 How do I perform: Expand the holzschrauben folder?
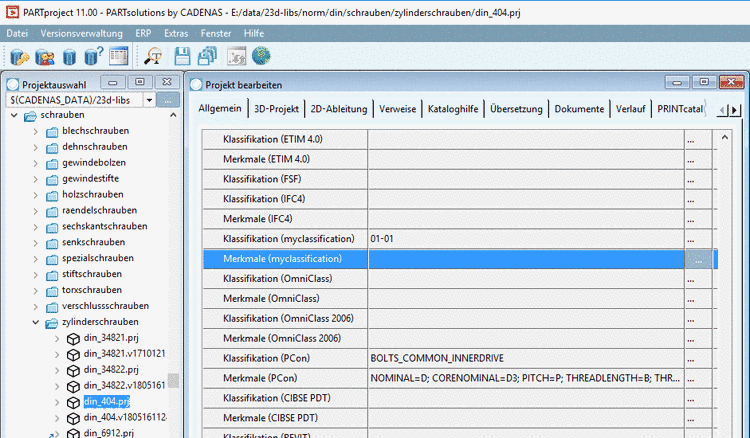click(x=35, y=195)
